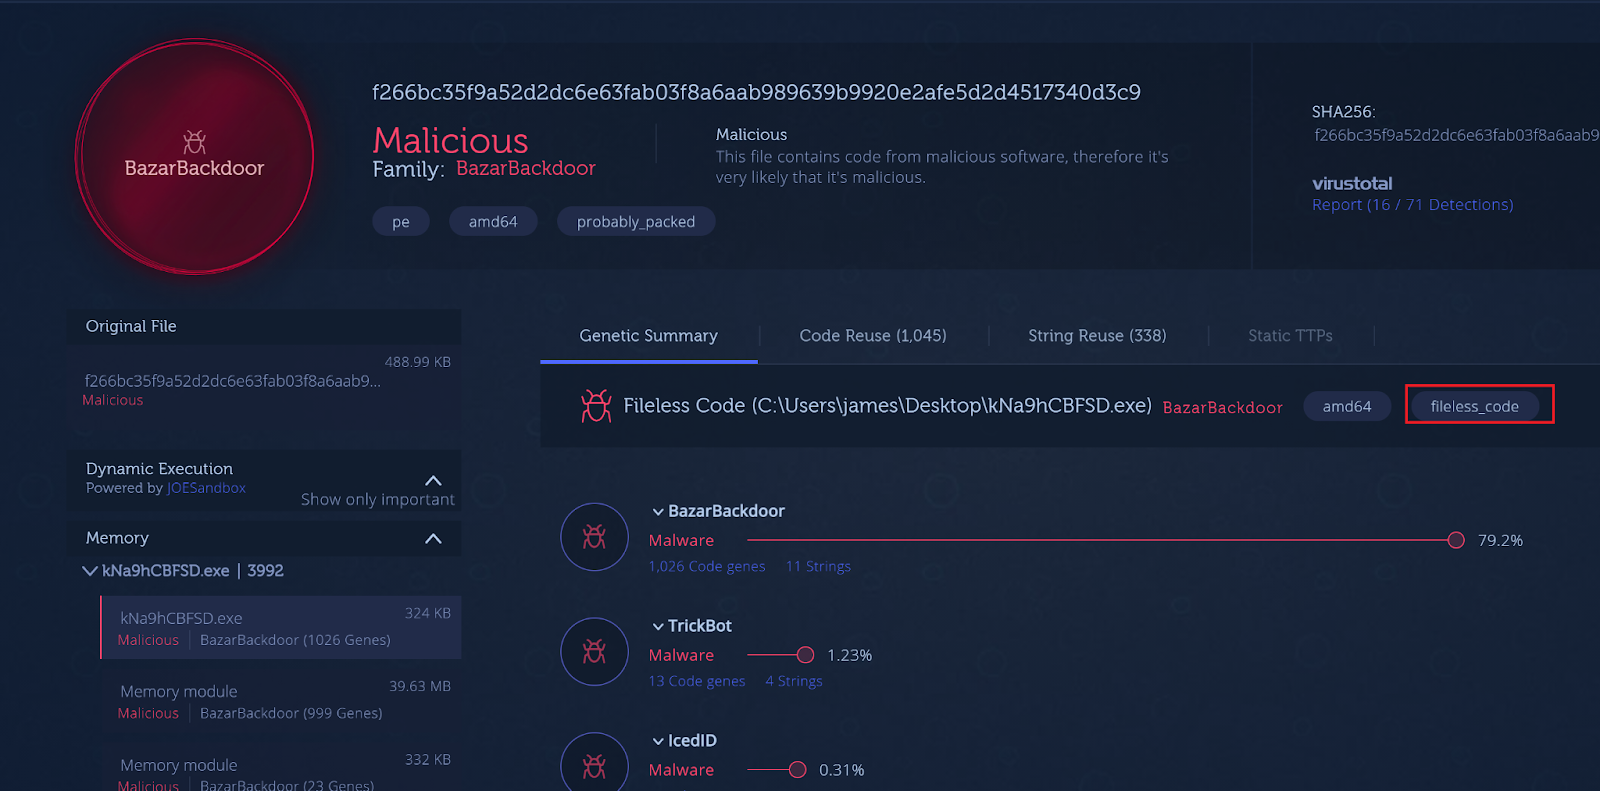Collapse the Memory panel chevron

[x=433, y=538]
